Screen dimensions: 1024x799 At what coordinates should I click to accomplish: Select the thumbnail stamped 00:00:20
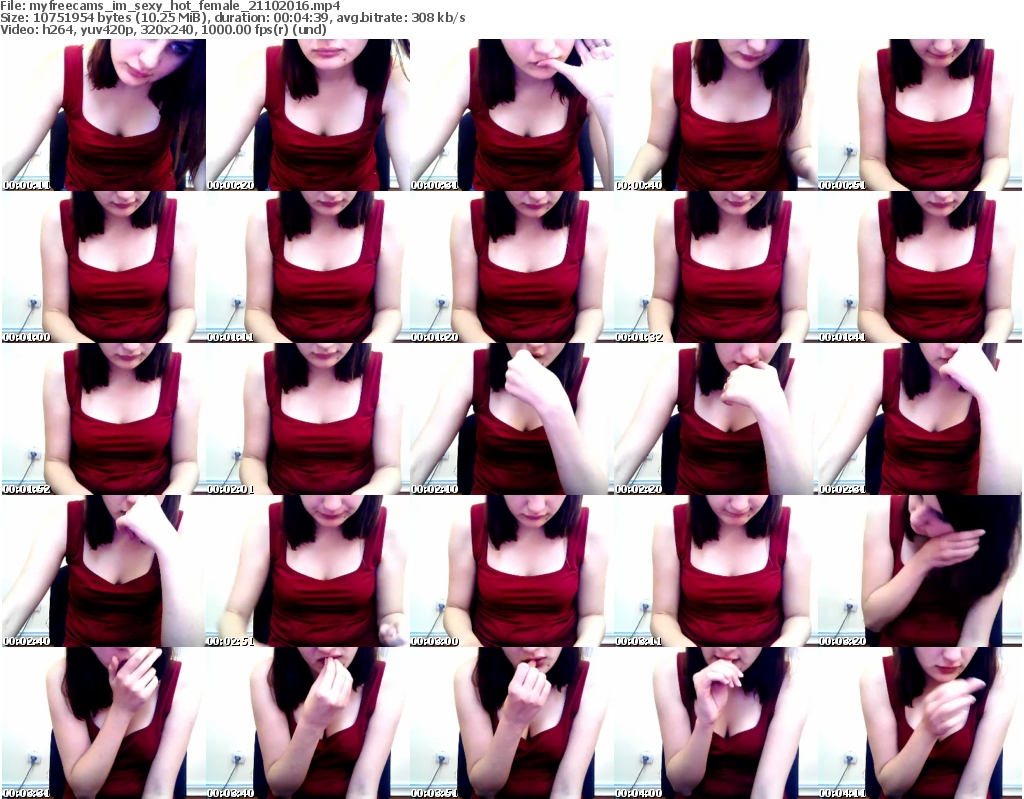[x=308, y=115]
